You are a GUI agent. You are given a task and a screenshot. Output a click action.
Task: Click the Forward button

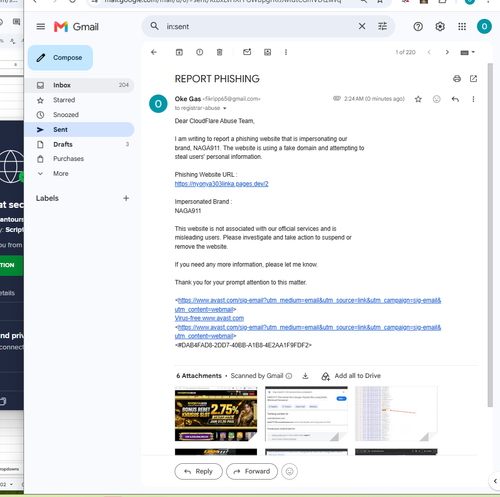252,471
